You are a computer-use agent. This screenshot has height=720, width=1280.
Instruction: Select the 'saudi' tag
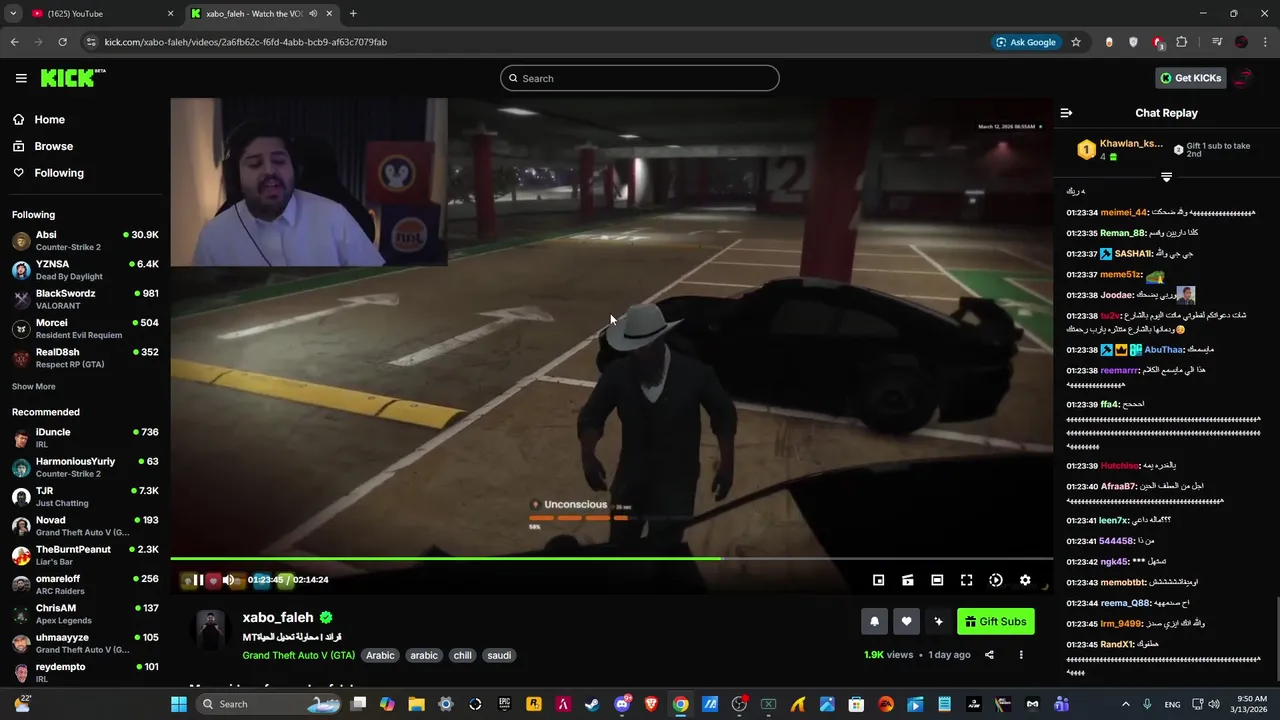click(499, 655)
